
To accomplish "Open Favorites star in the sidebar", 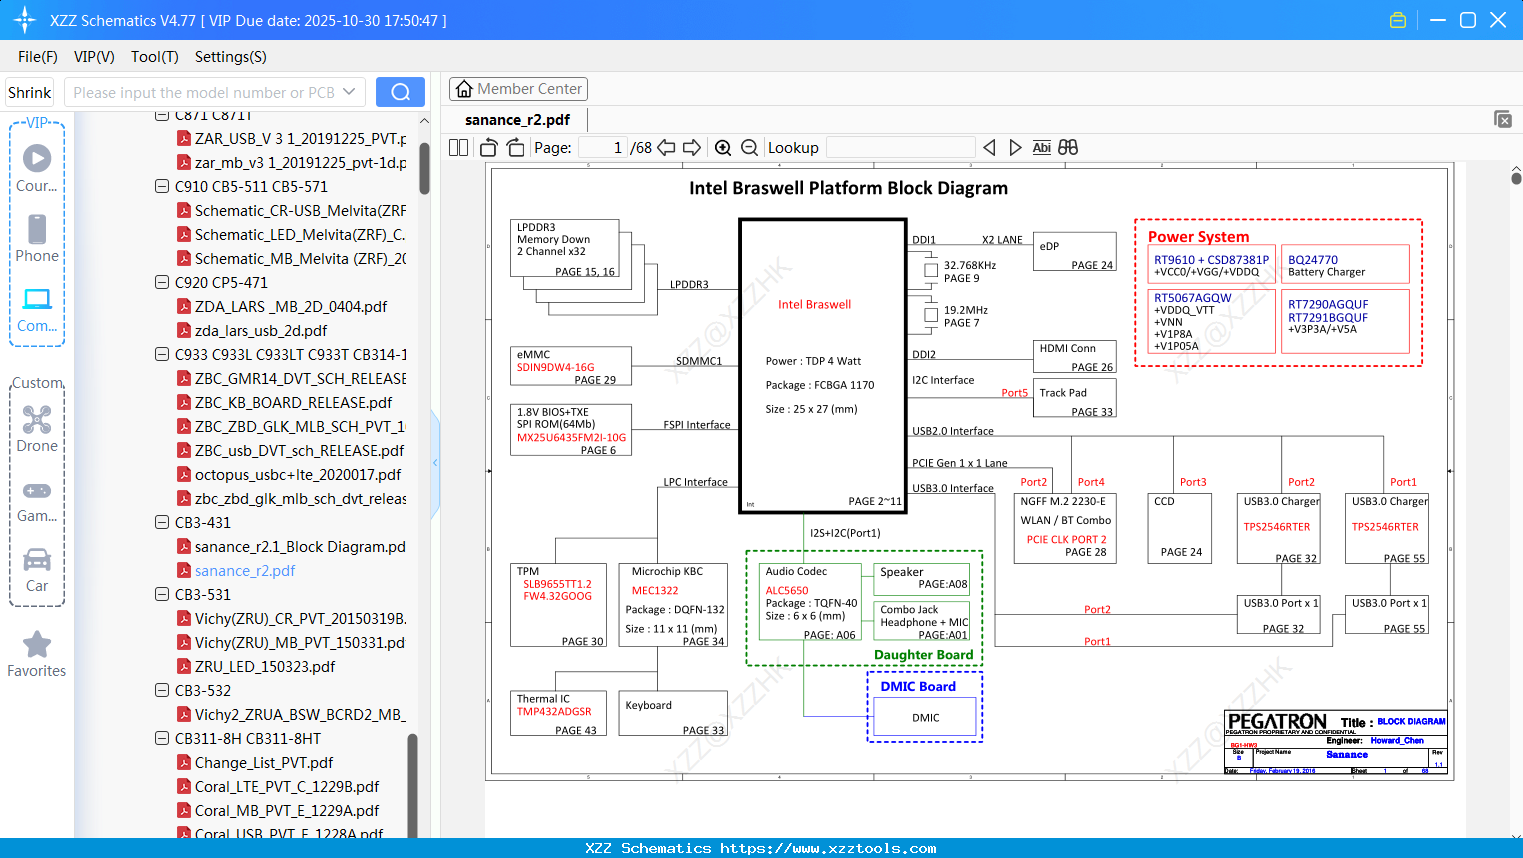I will (x=37, y=654).
